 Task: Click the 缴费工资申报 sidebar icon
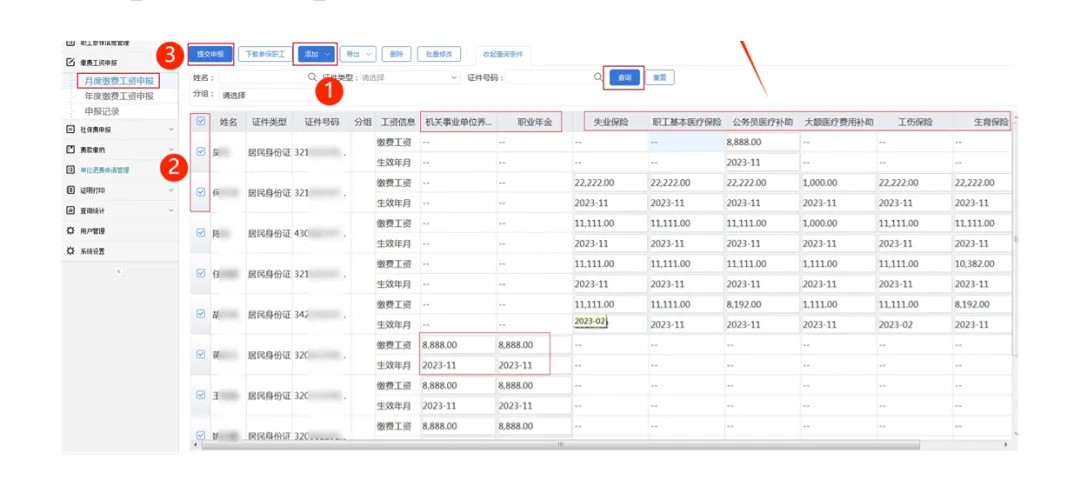70,62
